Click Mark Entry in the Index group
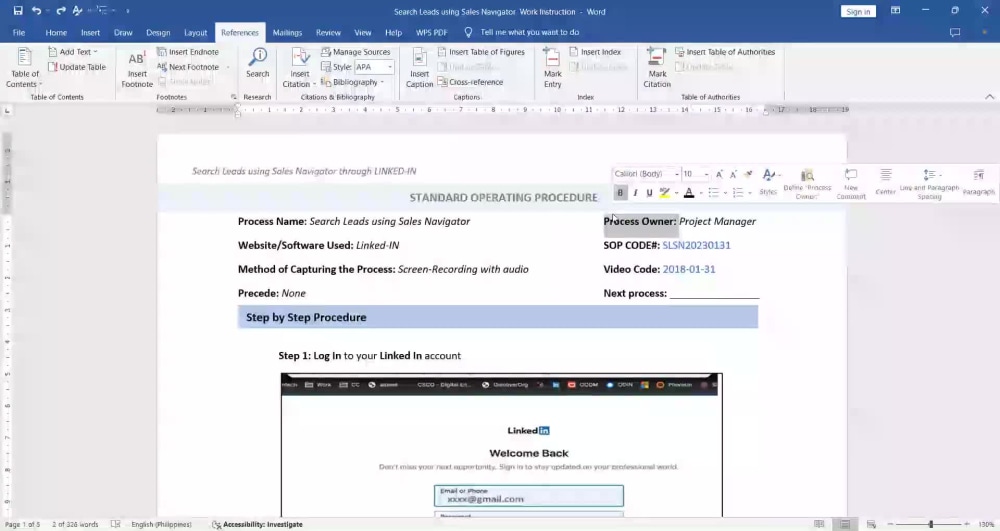 point(552,68)
